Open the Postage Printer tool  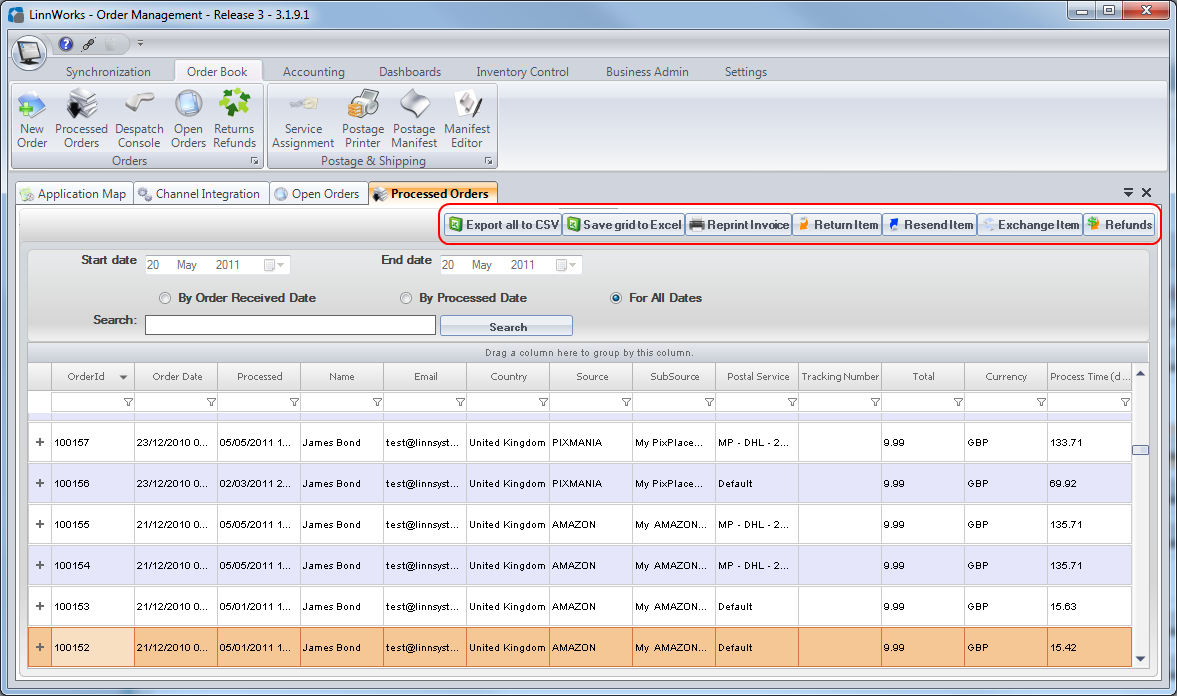click(x=363, y=118)
